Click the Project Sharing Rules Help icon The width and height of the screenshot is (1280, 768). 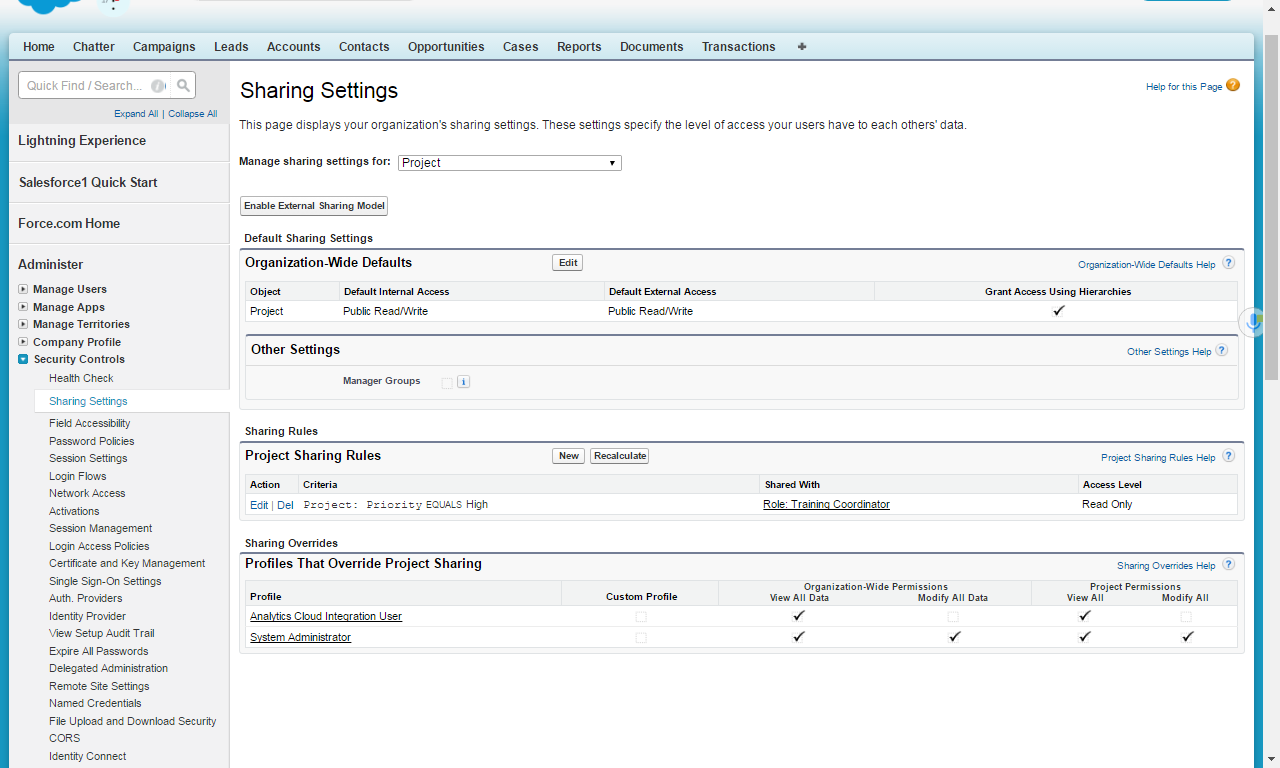coord(1228,457)
